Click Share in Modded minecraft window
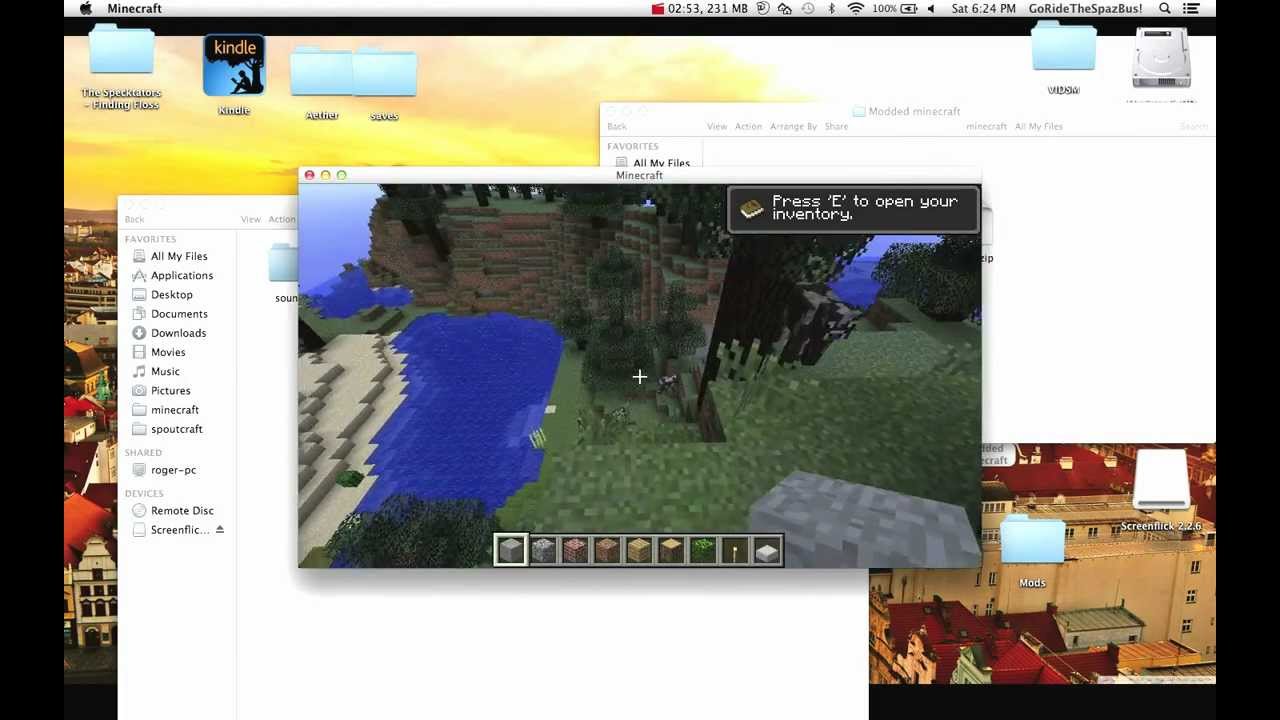1280x720 pixels. pyautogui.click(x=836, y=126)
